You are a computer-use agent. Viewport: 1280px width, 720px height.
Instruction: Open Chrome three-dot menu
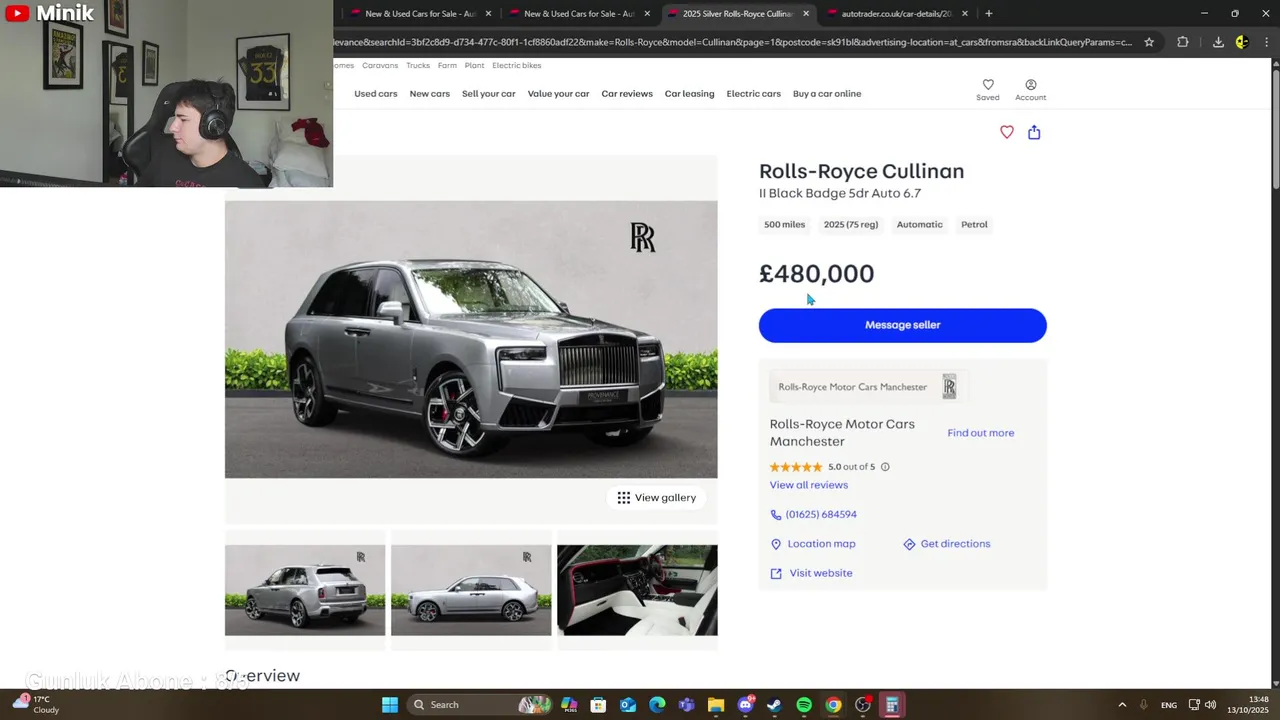1267,42
